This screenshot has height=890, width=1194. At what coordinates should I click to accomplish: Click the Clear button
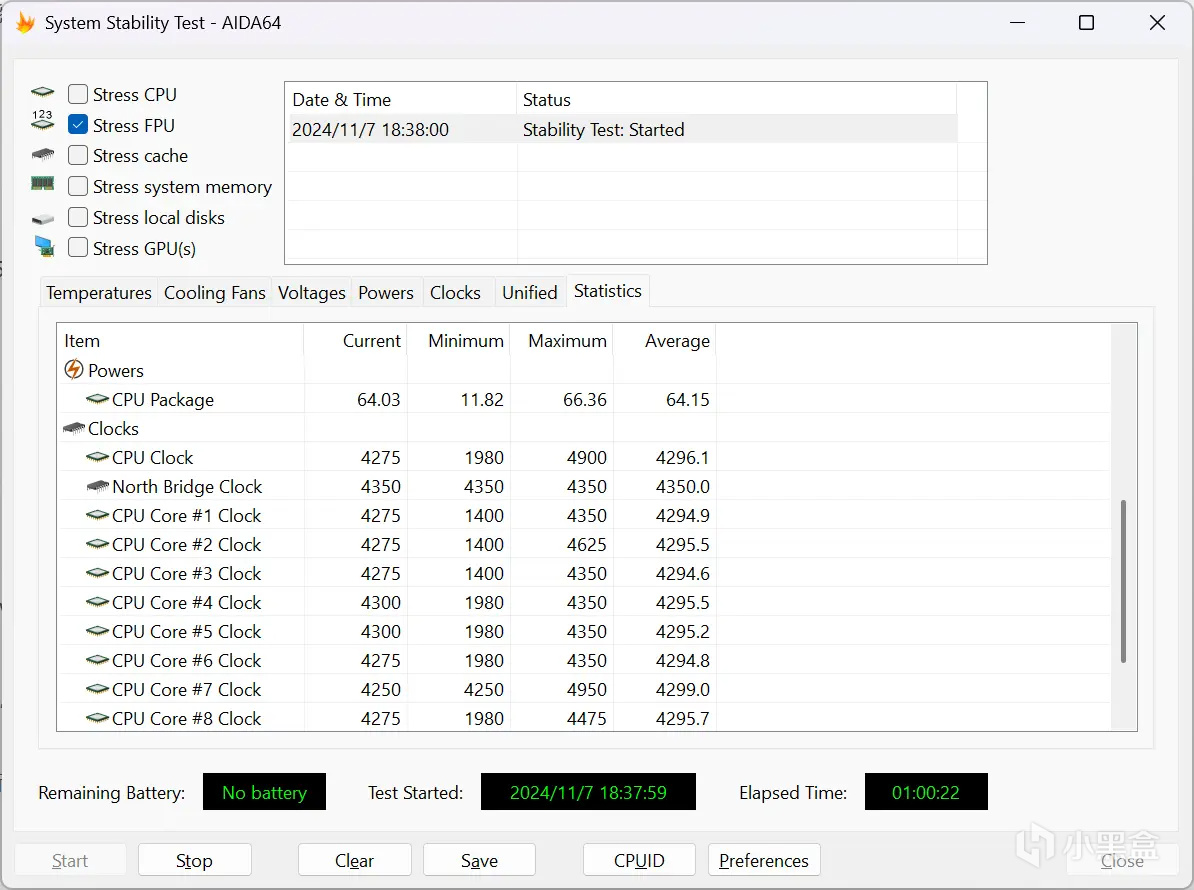pos(354,860)
